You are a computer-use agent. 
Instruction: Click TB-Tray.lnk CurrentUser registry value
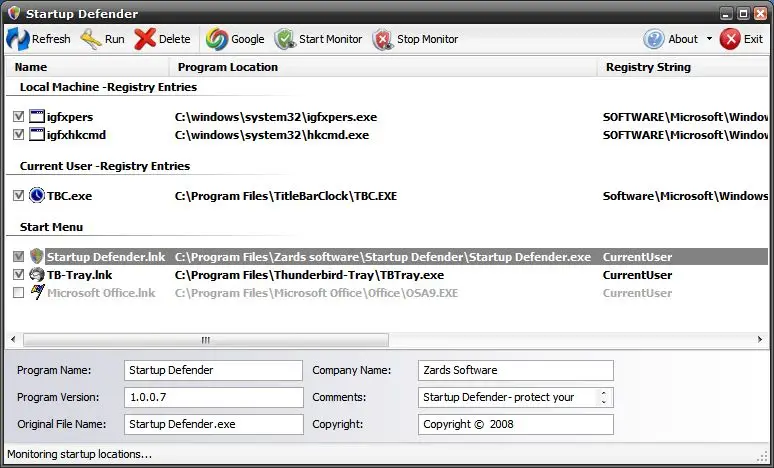[637, 275]
